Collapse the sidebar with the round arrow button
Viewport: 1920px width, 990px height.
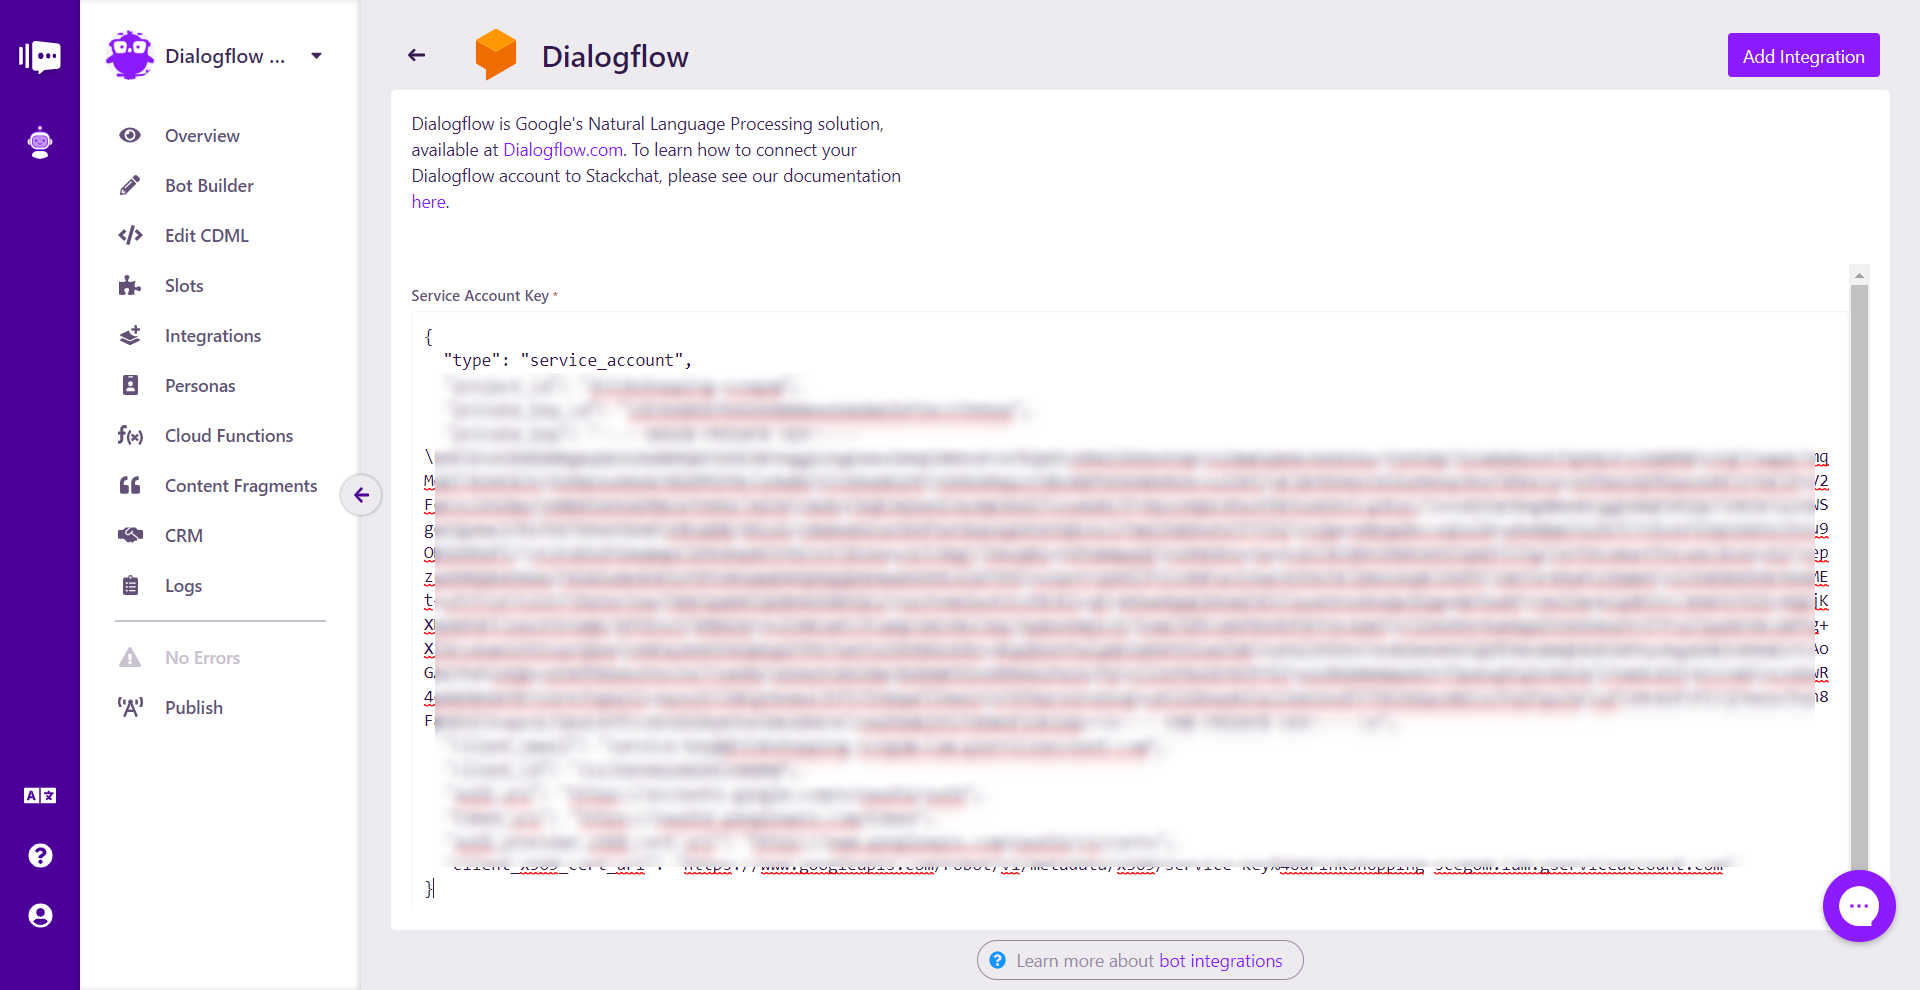361,495
